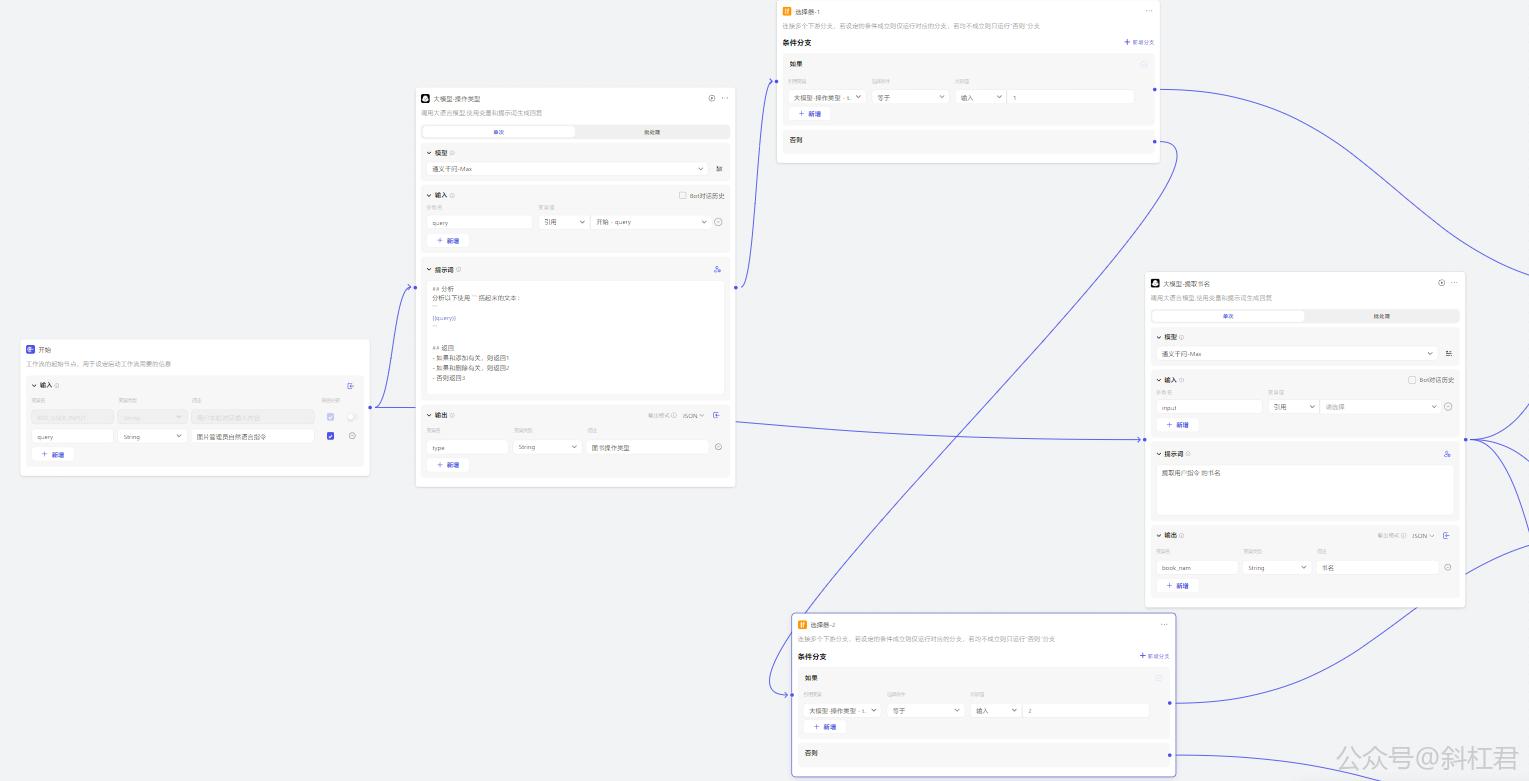Click the import icon beside JSON in 大模型-操作类型 输出
This screenshot has height=781, width=1529.
coord(716,415)
